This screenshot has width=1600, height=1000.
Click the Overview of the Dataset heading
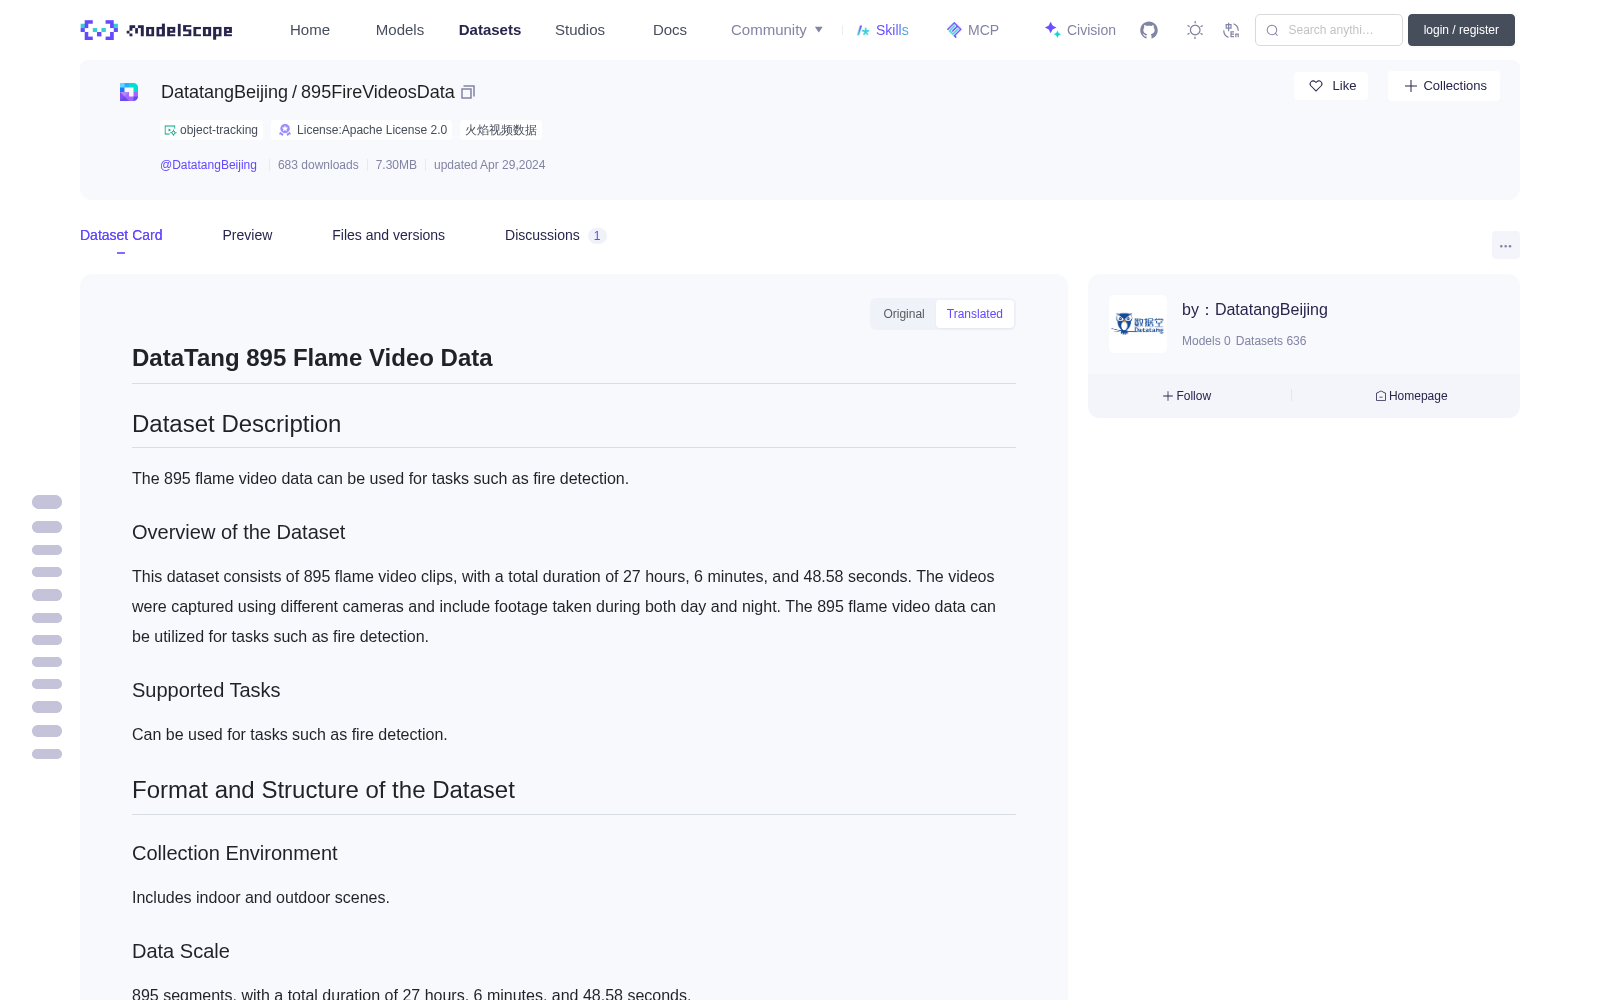click(x=238, y=533)
